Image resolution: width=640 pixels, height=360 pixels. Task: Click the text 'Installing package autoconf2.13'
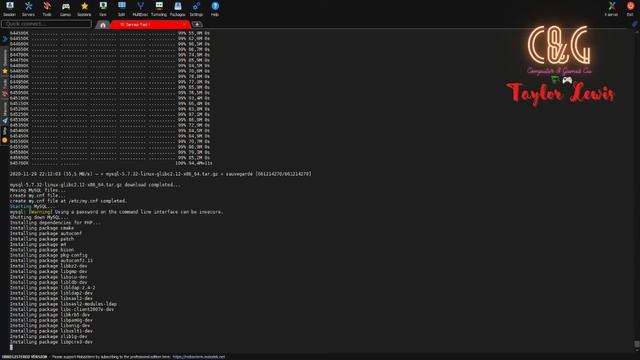[51, 260]
